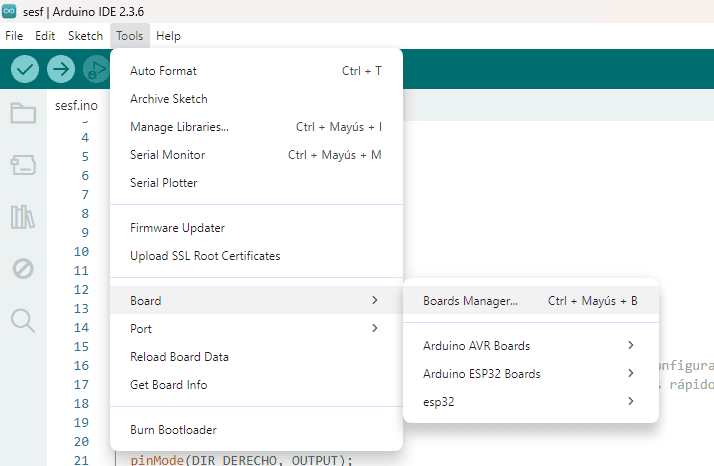Click the Arduino IDE title bar logo

pyautogui.click(x=9, y=11)
